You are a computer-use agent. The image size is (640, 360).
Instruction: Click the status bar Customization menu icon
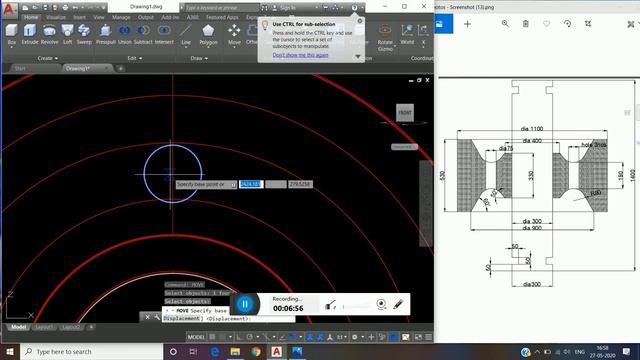click(x=428, y=337)
